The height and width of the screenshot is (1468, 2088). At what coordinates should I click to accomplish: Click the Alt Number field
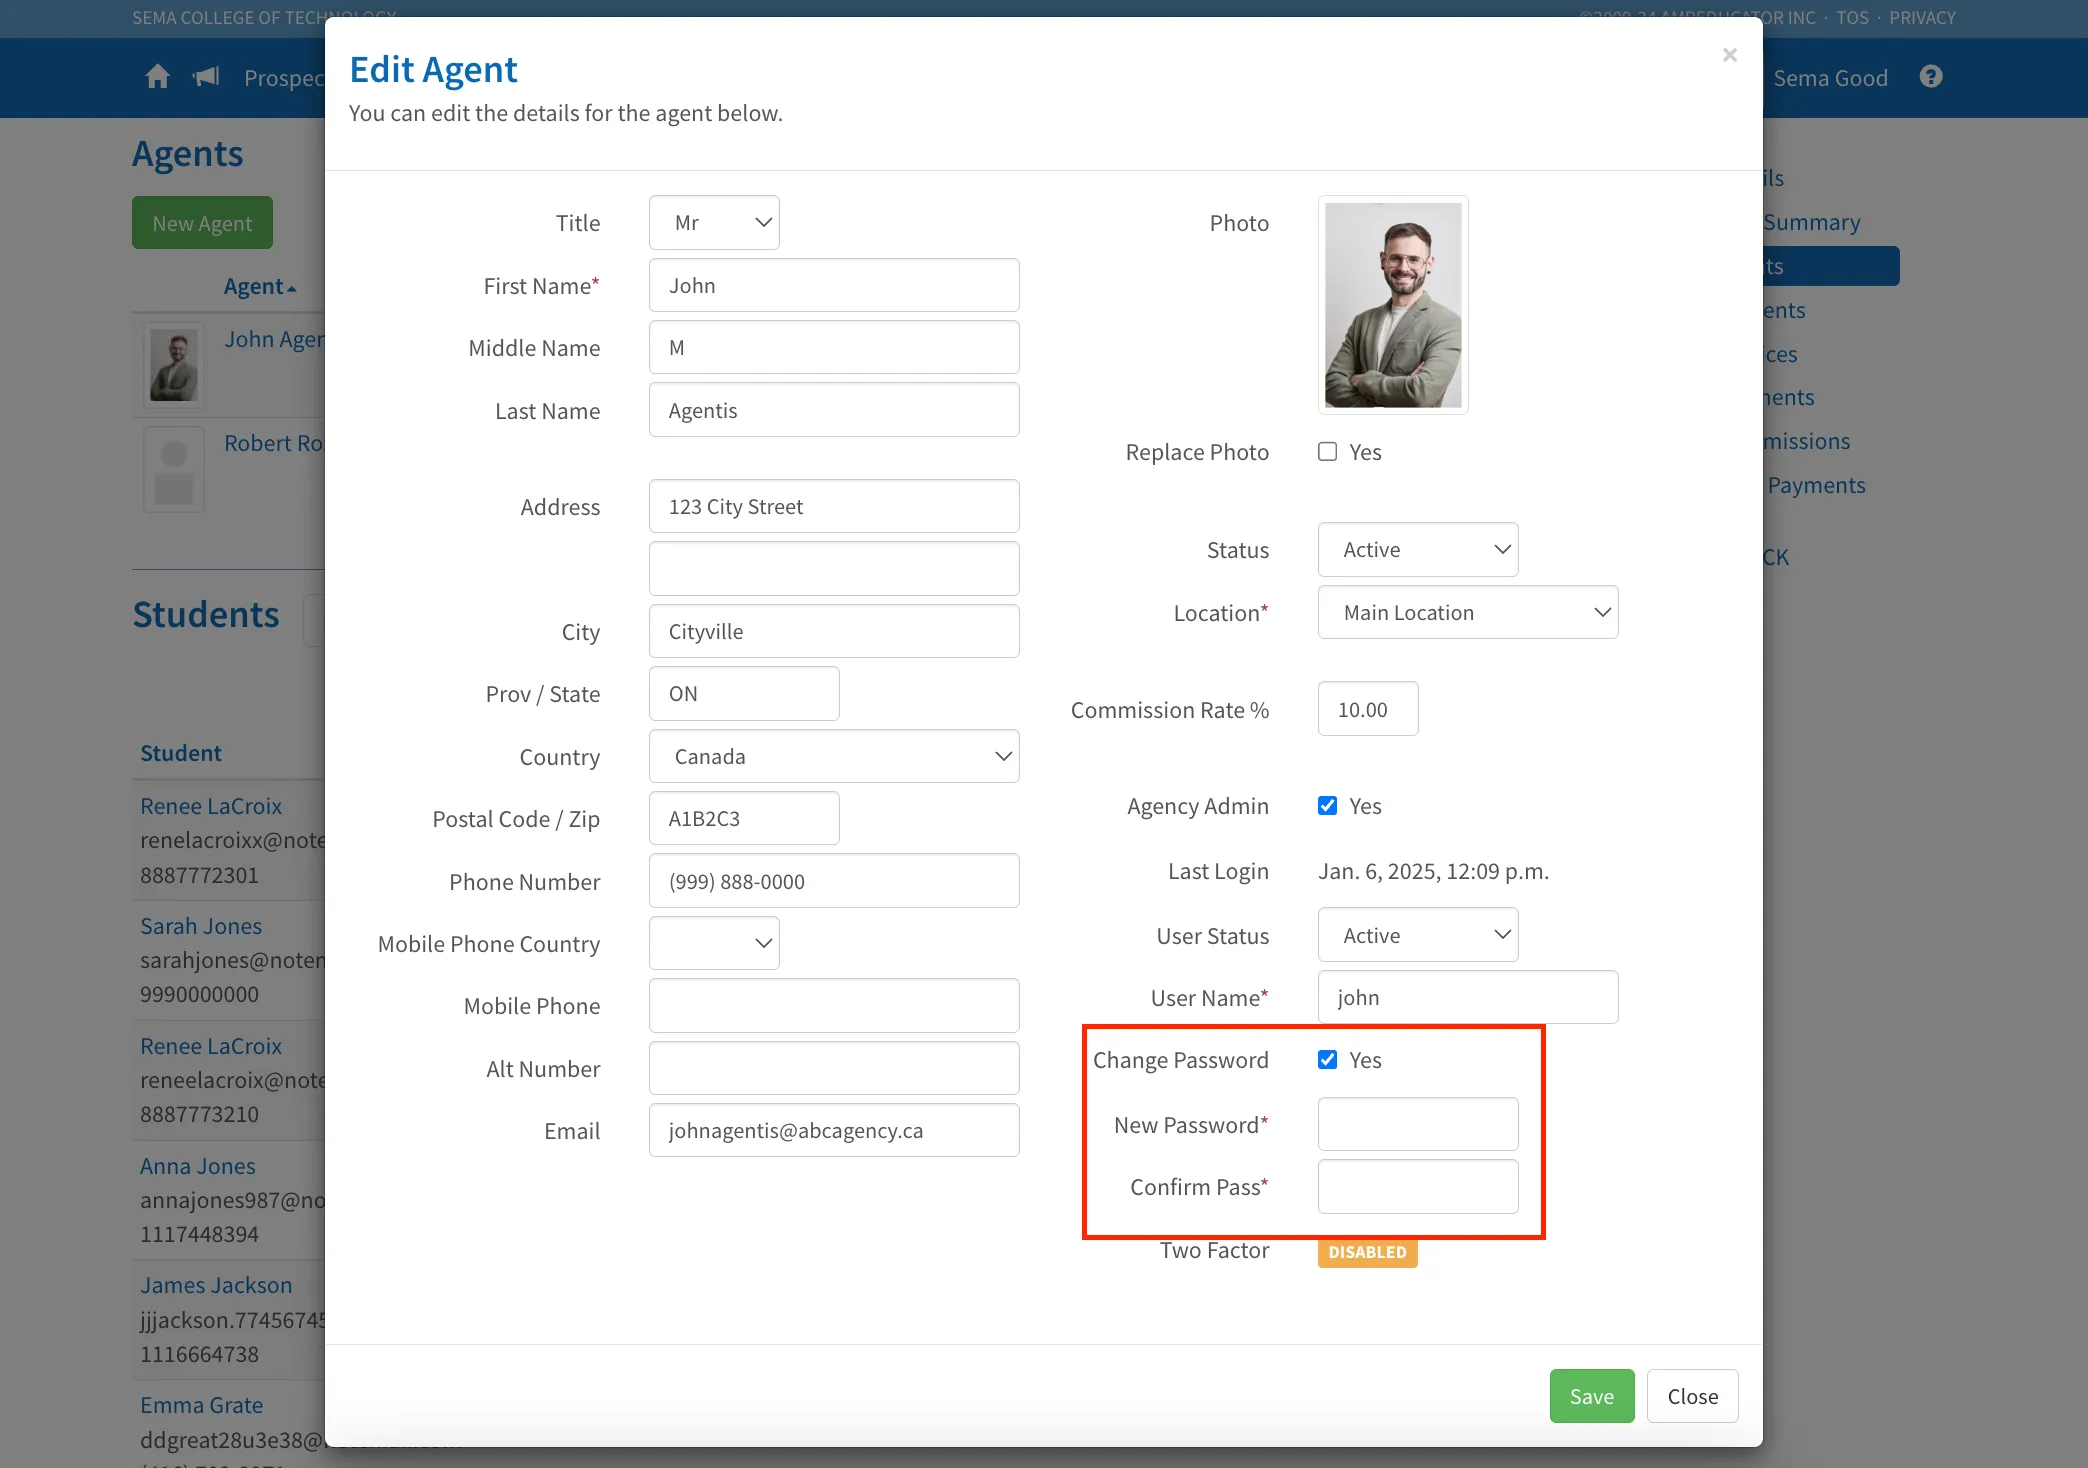click(834, 1068)
